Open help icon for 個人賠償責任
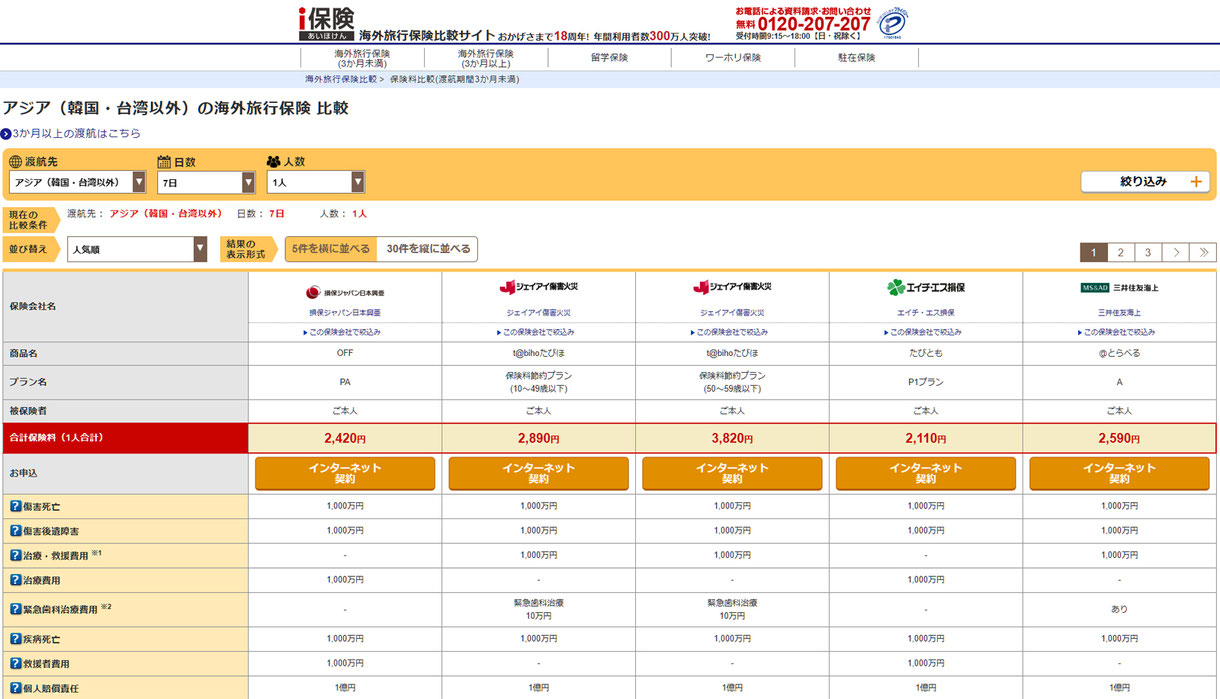This screenshot has height=699, width=1220. pyautogui.click(x=15, y=688)
